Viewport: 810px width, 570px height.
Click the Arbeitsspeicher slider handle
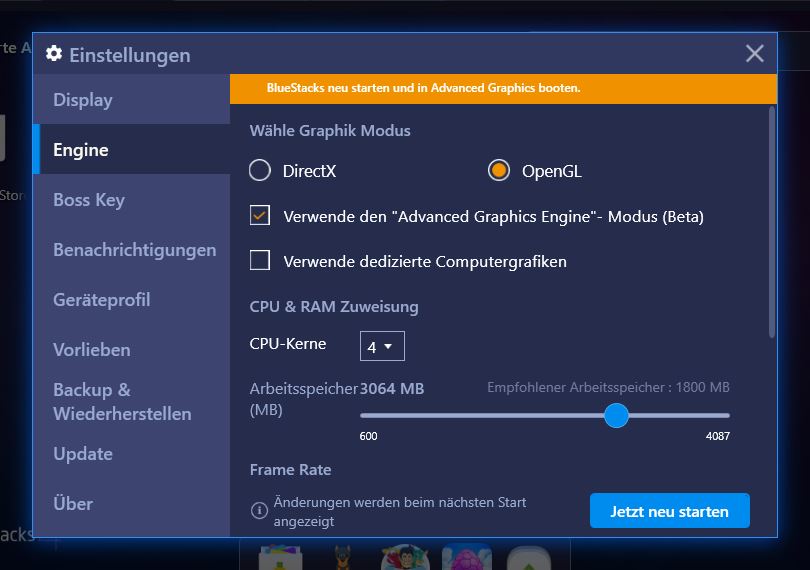(616, 415)
